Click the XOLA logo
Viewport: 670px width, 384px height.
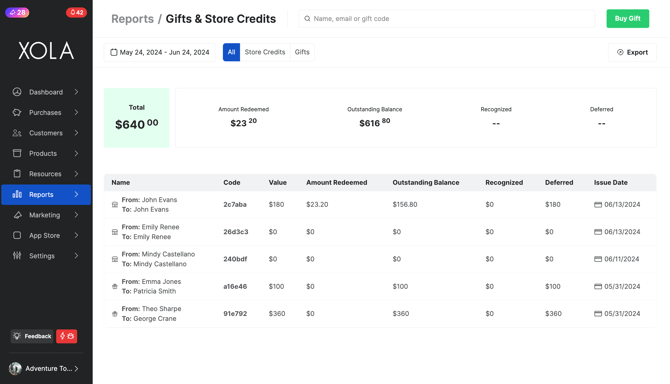[46, 50]
